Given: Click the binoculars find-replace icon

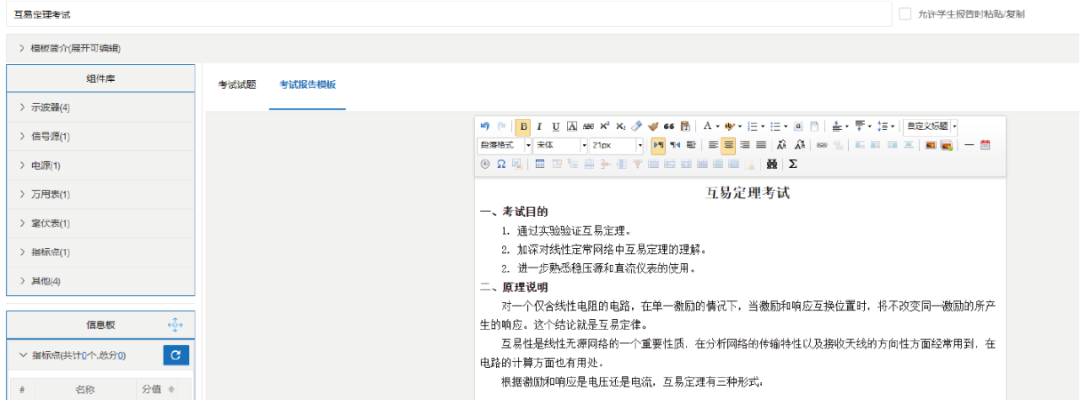Looking at the screenshot, I should (771, 163).
